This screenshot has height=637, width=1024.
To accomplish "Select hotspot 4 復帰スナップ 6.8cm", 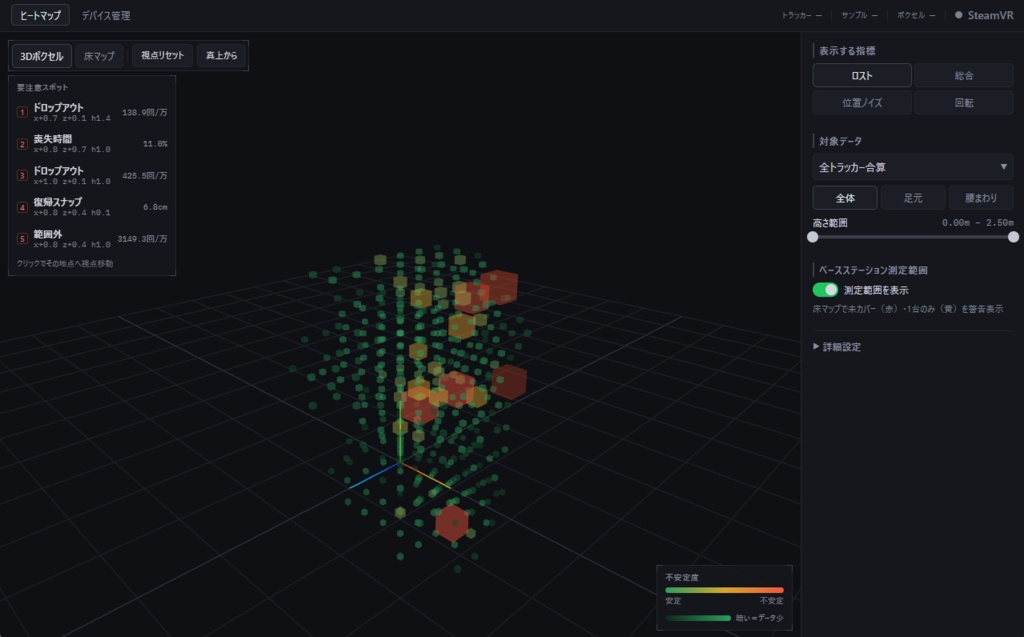I will (92, 207).
